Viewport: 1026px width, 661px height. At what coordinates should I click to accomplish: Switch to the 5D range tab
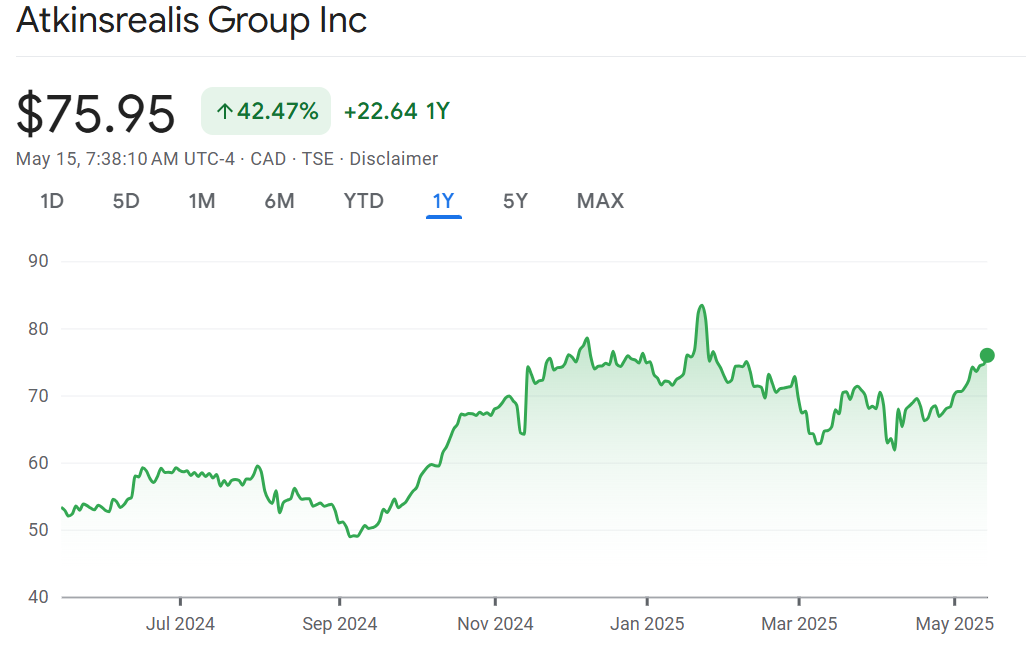point(126,201)
